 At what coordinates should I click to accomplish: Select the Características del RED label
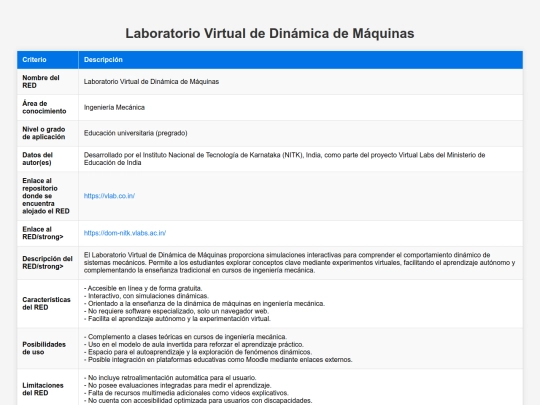point(46,303)
